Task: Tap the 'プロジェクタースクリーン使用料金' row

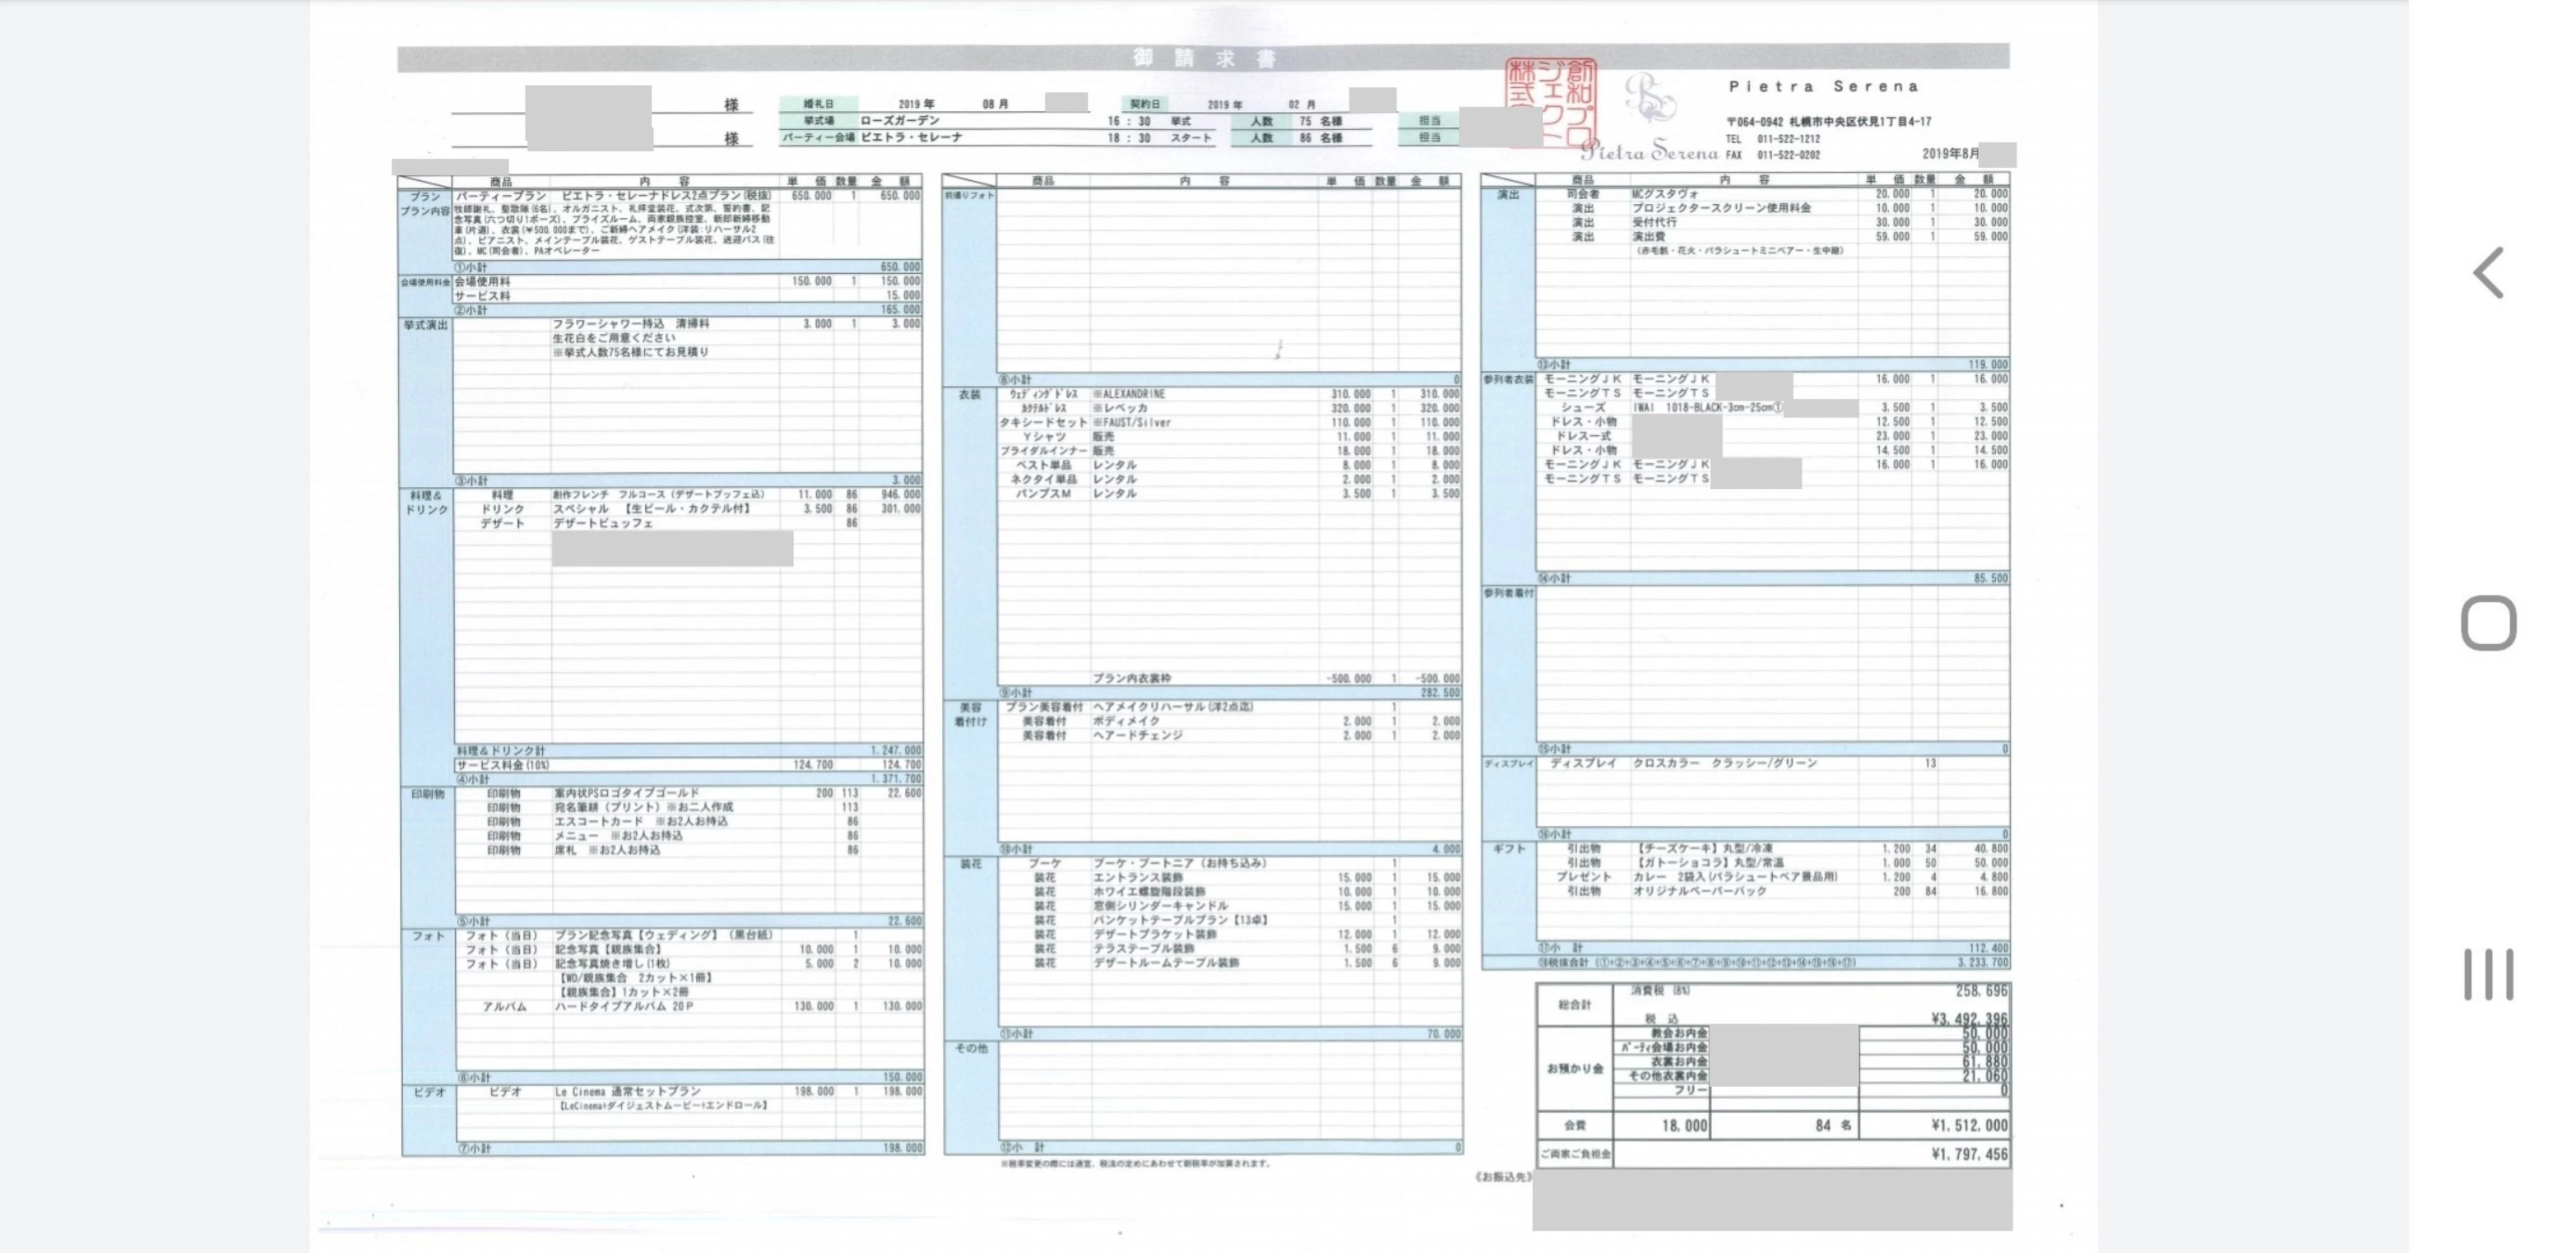Action: coord(1773,208)
